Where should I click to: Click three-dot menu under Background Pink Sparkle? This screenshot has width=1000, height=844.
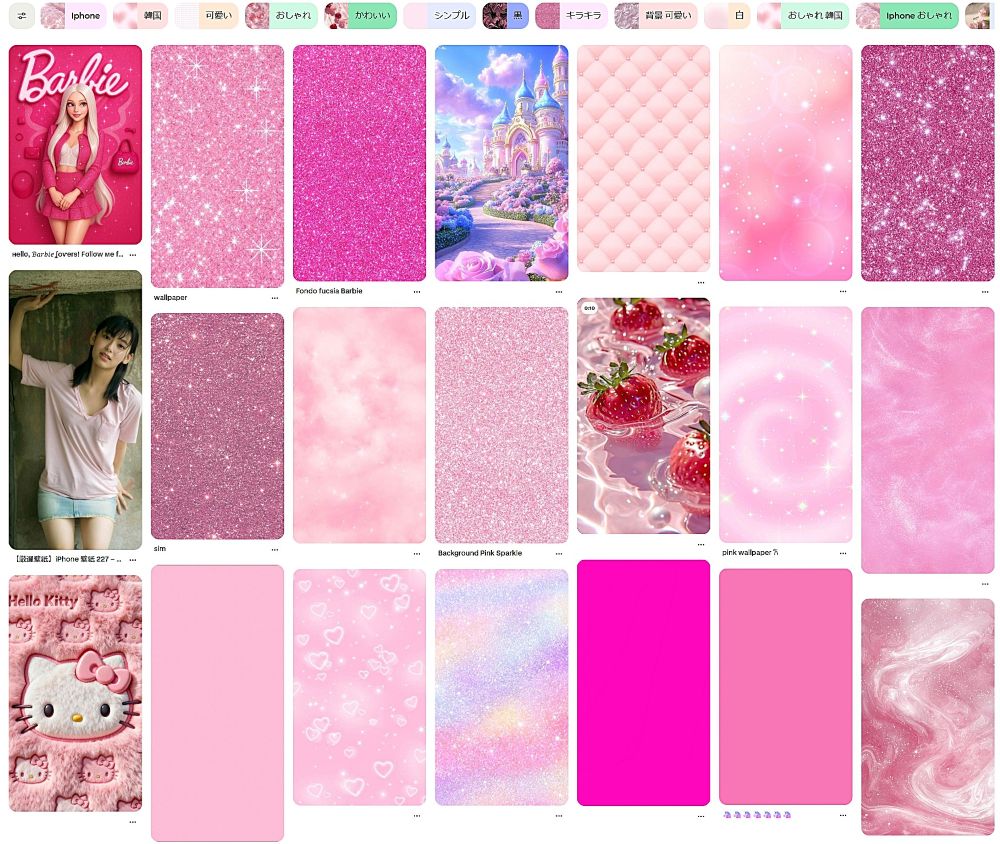point(559,553)
